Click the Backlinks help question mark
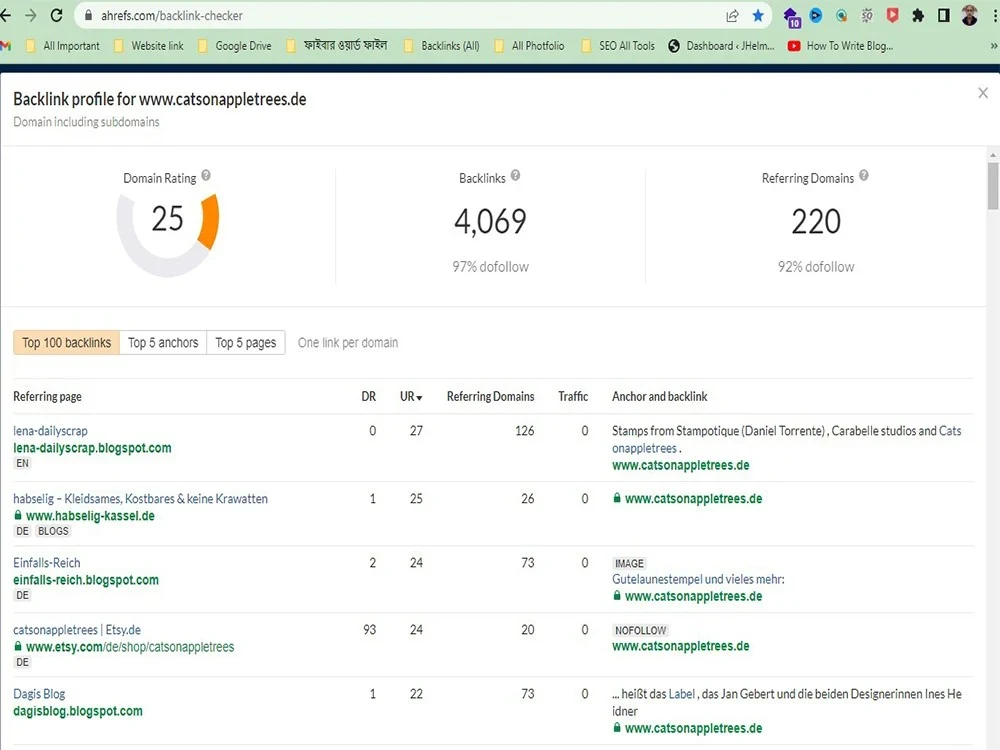 click(x=515, y=175)
